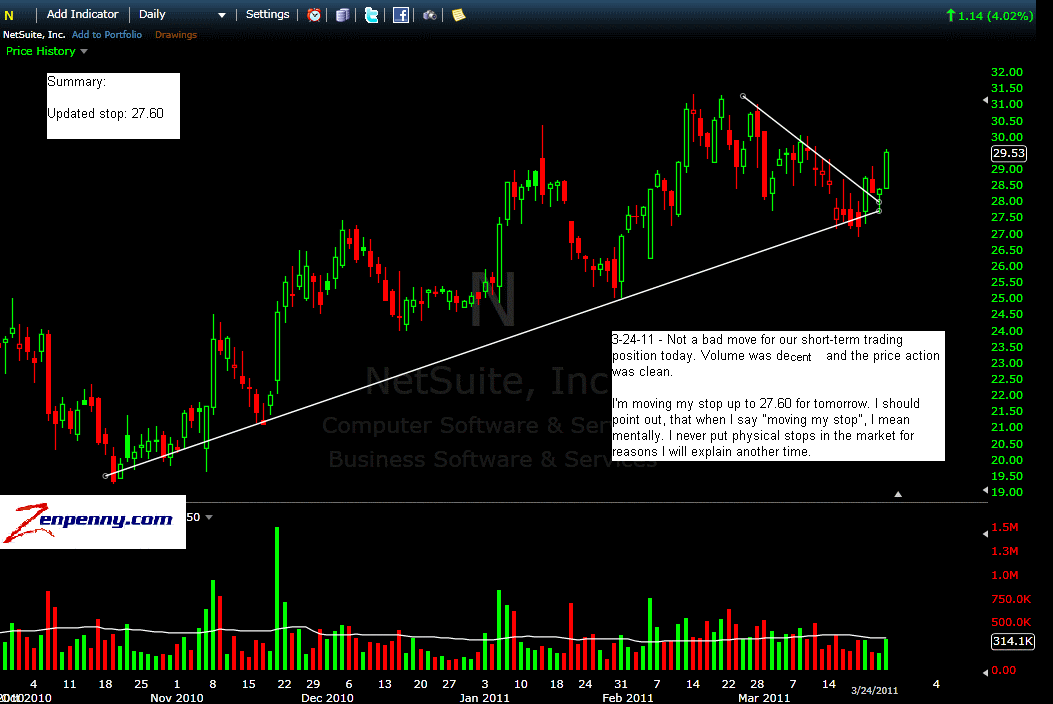Click the N ticker symbol field
The height and width of the screenshot is (704, 1053).
click(9, 15)
